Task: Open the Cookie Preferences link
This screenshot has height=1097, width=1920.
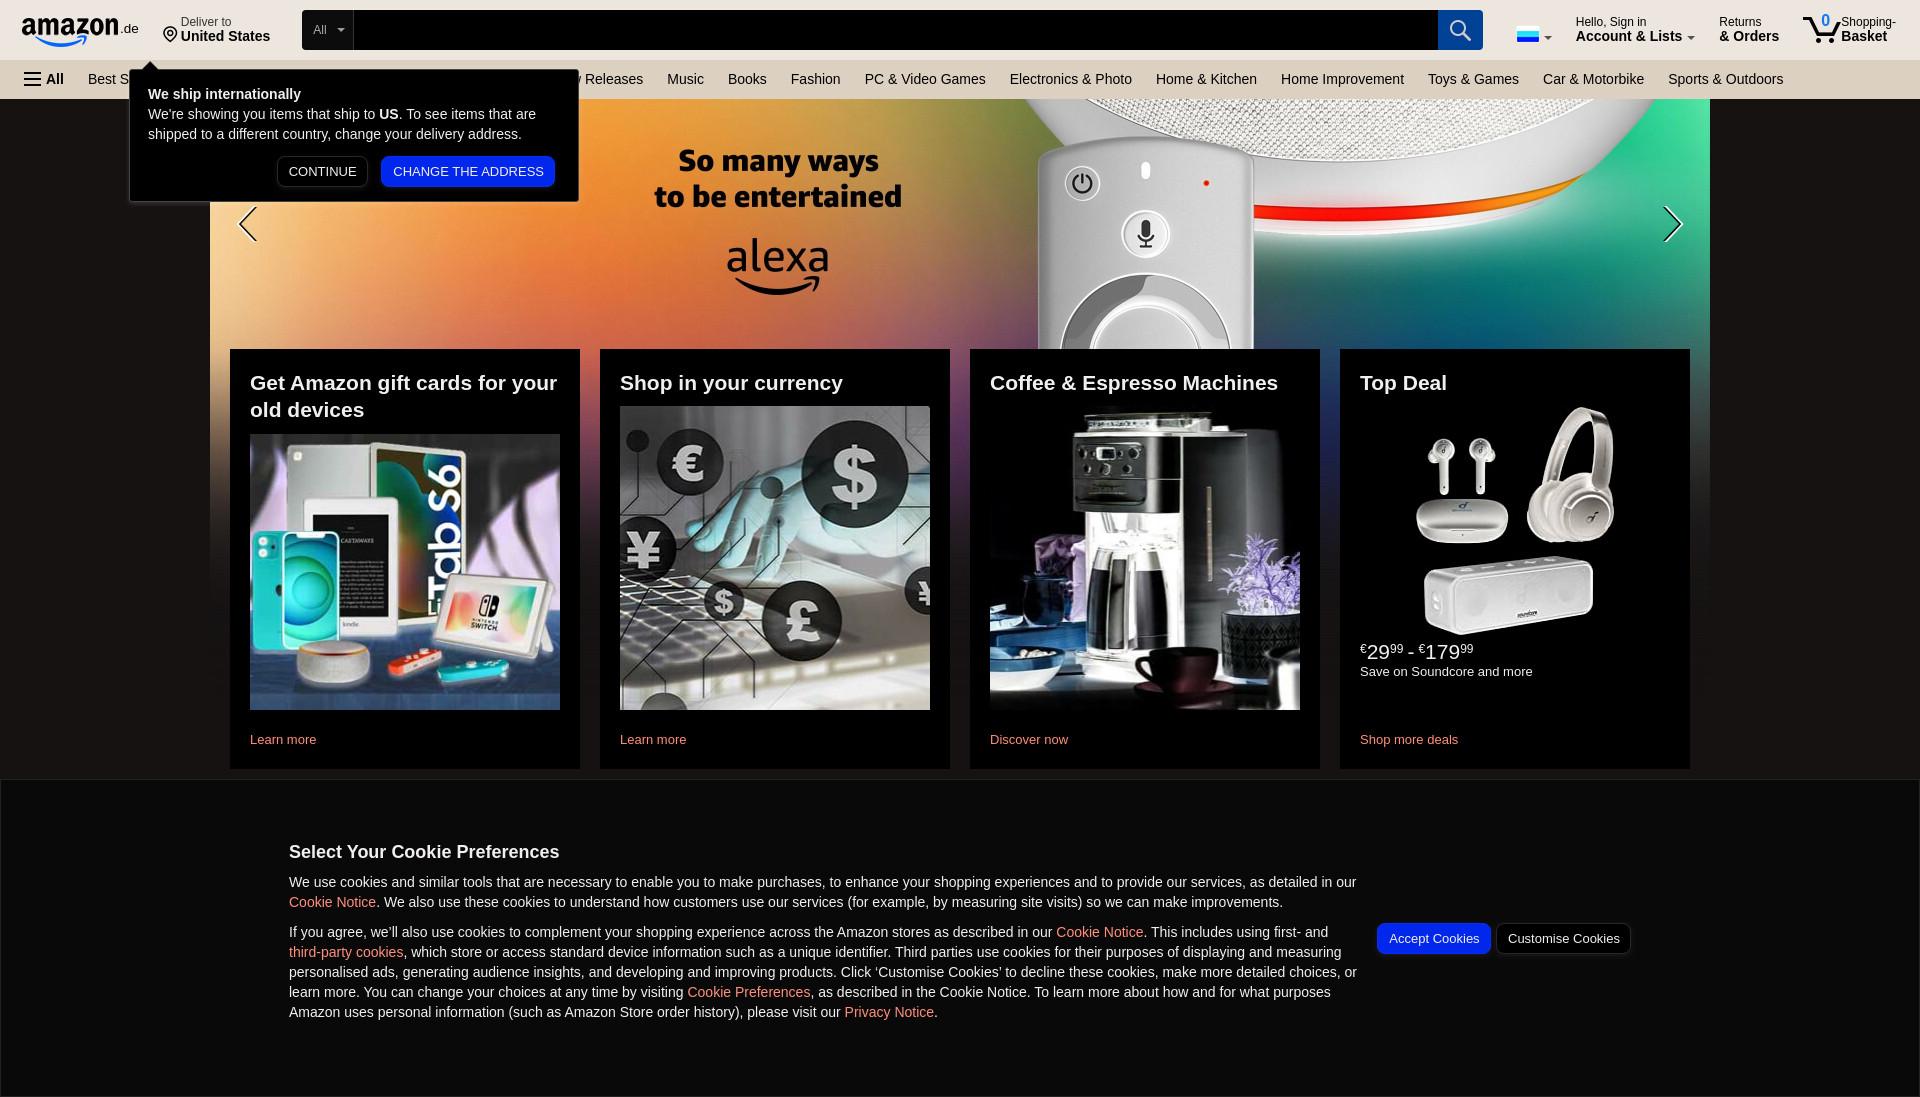Action: pos(748,992)
